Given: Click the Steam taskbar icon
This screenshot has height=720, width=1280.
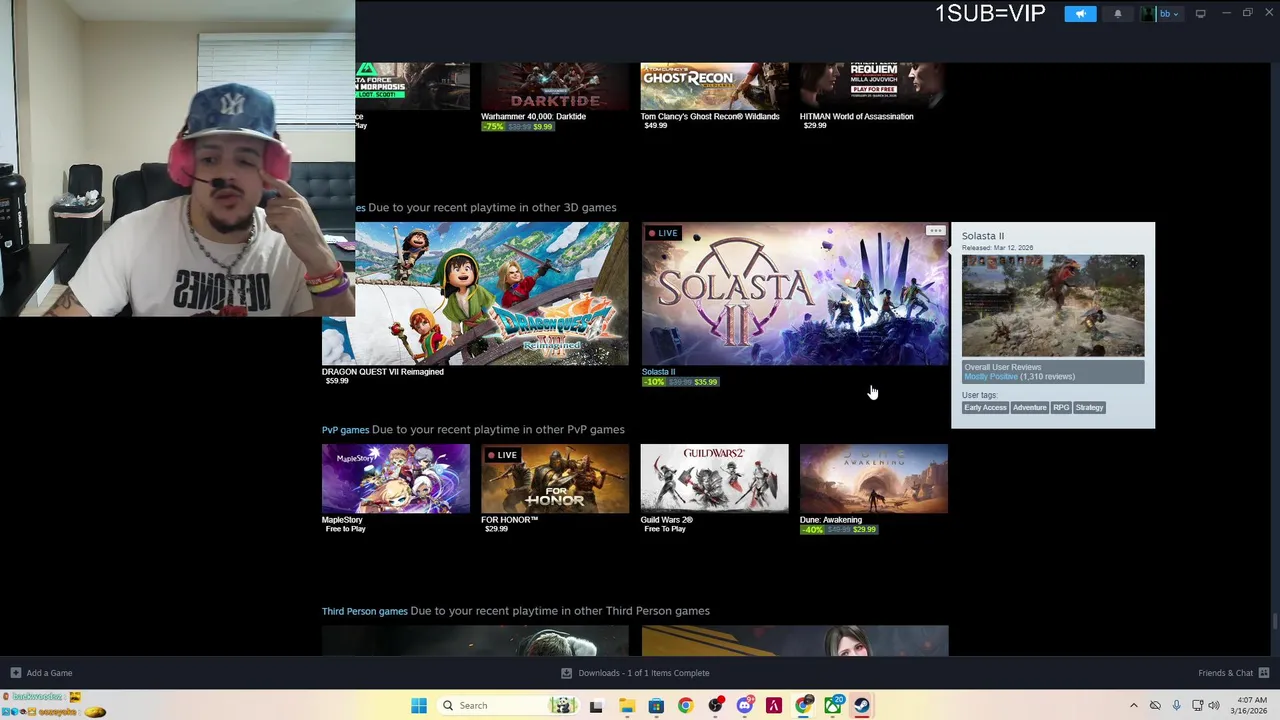Looking at the screenshot, I should (x=862, y=706).
